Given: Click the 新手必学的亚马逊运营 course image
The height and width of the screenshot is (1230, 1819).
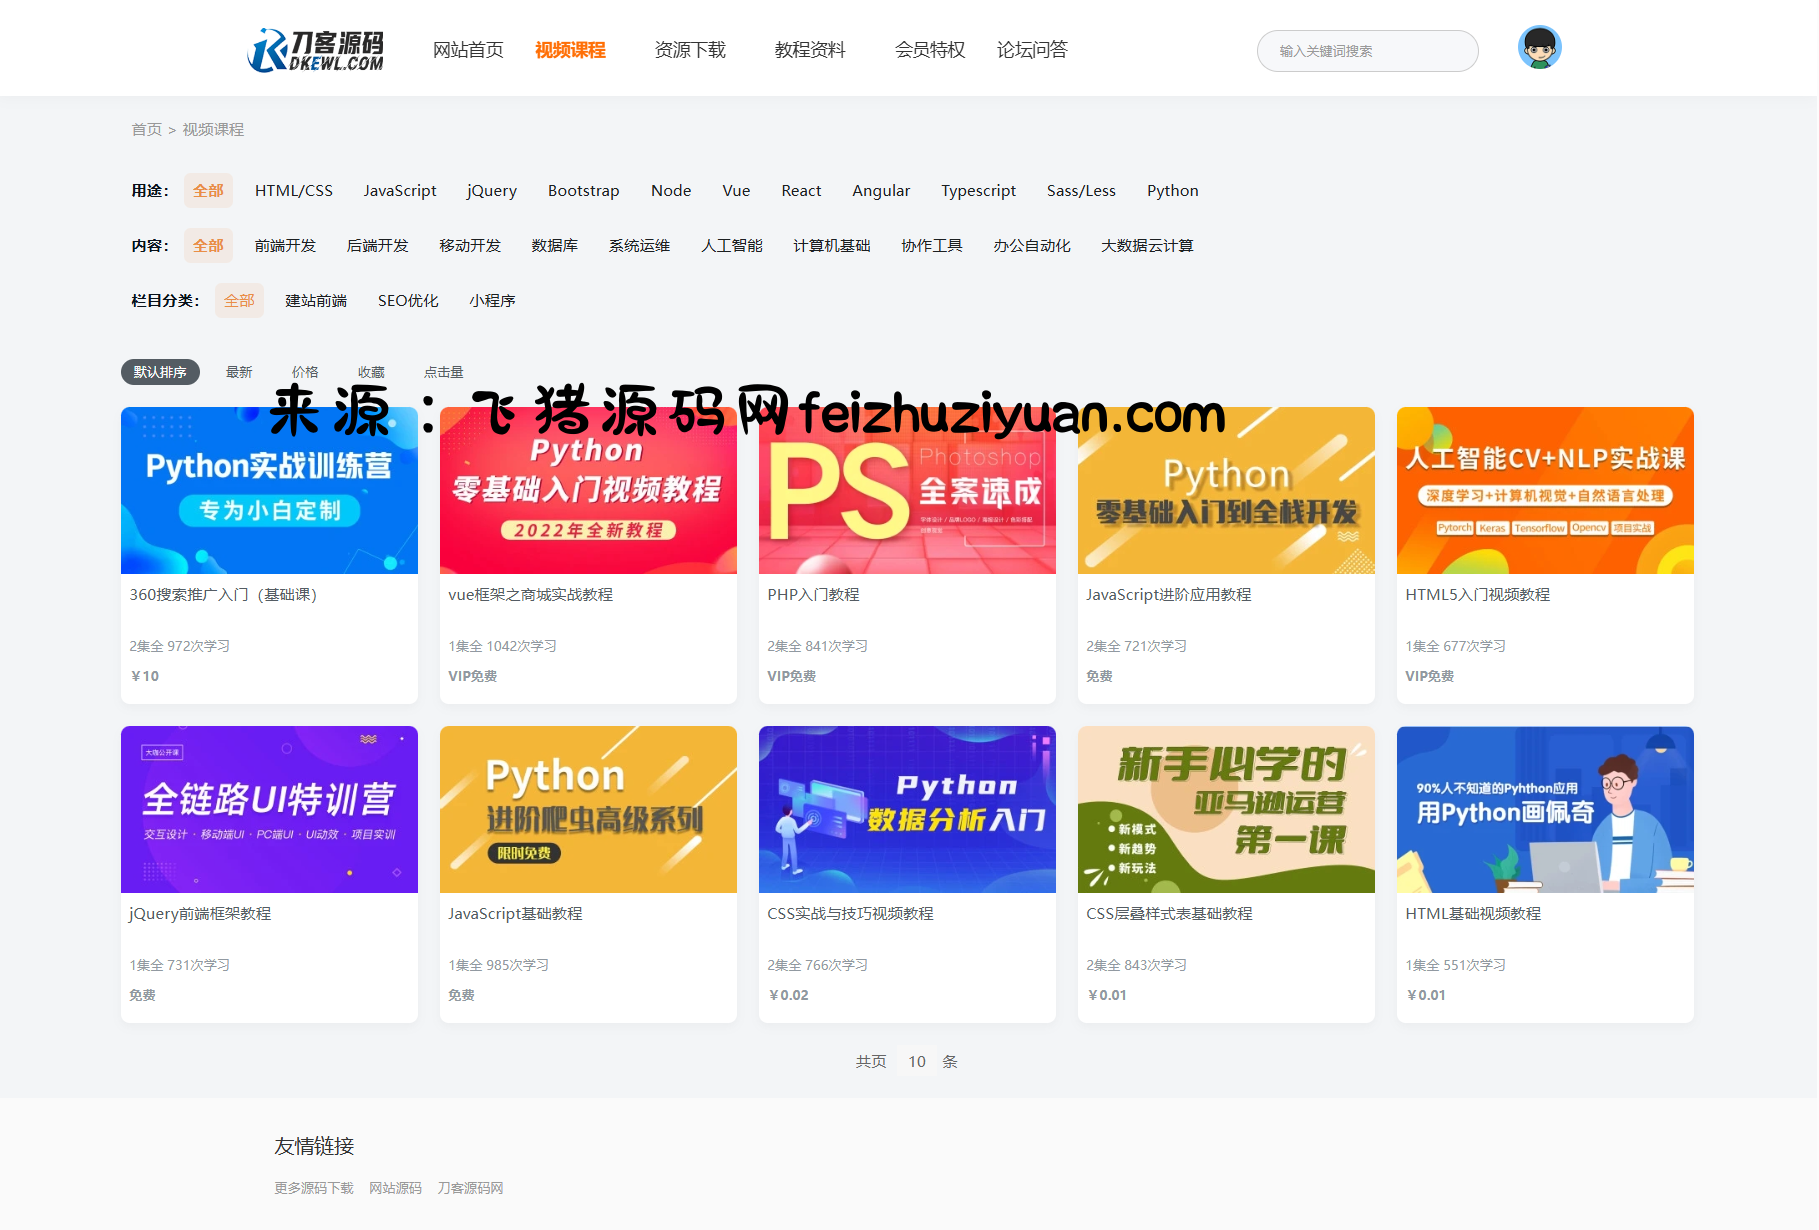Looking at the screenshot, I should click(x=1225, y=809).
